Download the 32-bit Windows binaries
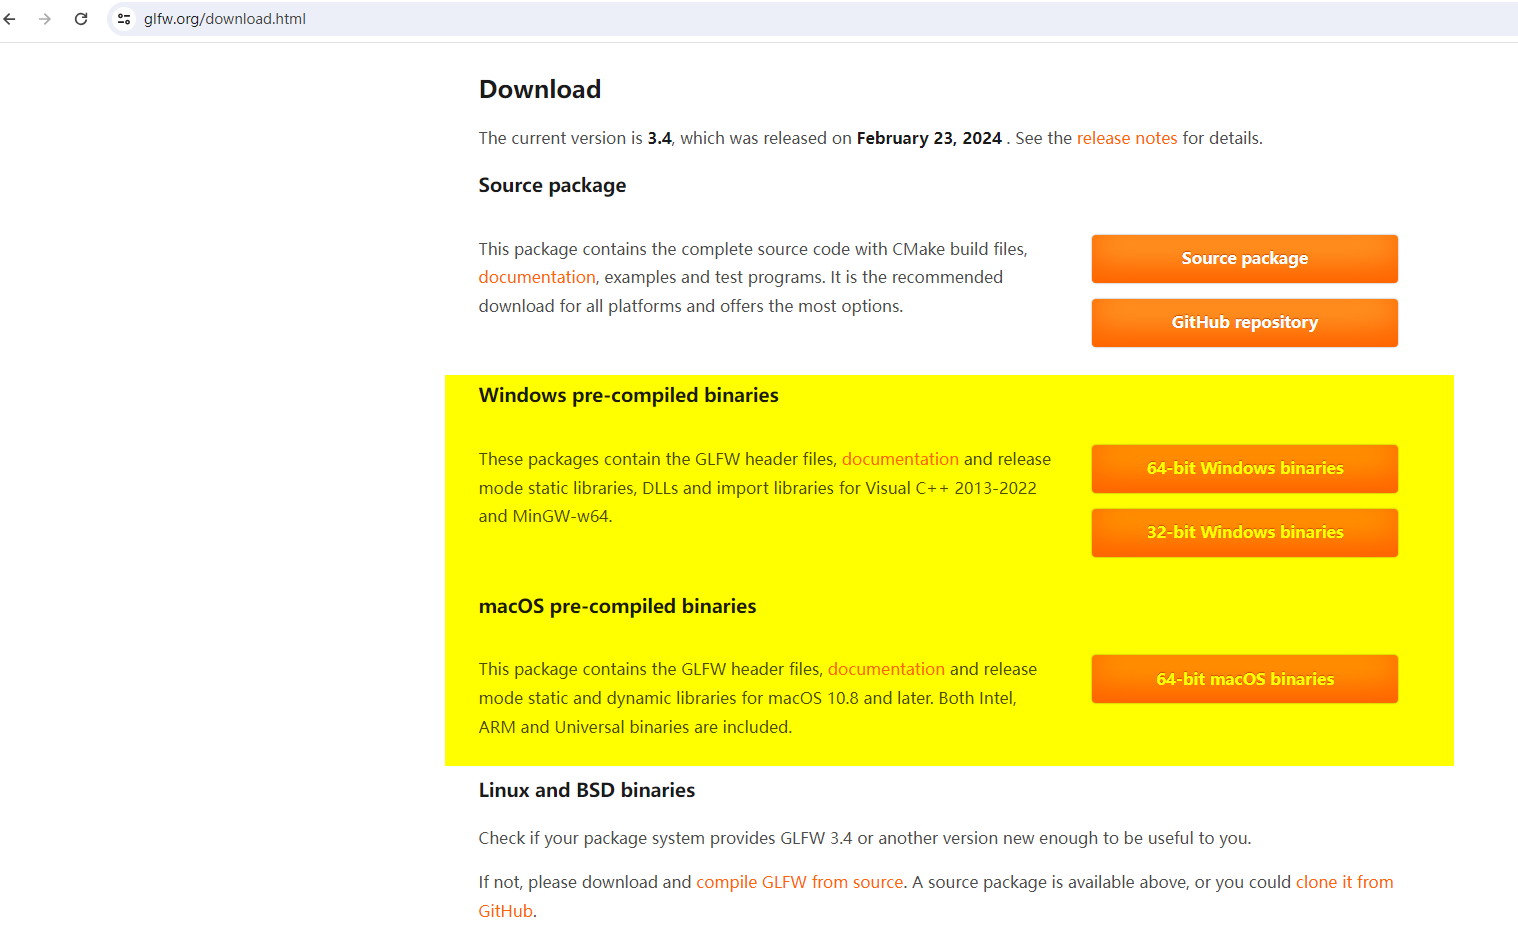The height and width of the screenshot is (933, 1518). (1245, 533)
